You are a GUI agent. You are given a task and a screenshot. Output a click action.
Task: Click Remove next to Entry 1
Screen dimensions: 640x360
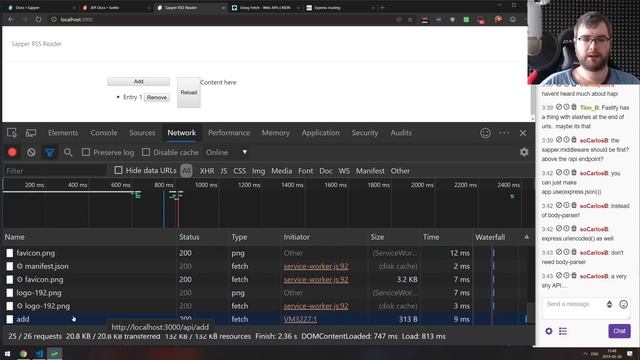pyautogui.click(x=157, y=98)
